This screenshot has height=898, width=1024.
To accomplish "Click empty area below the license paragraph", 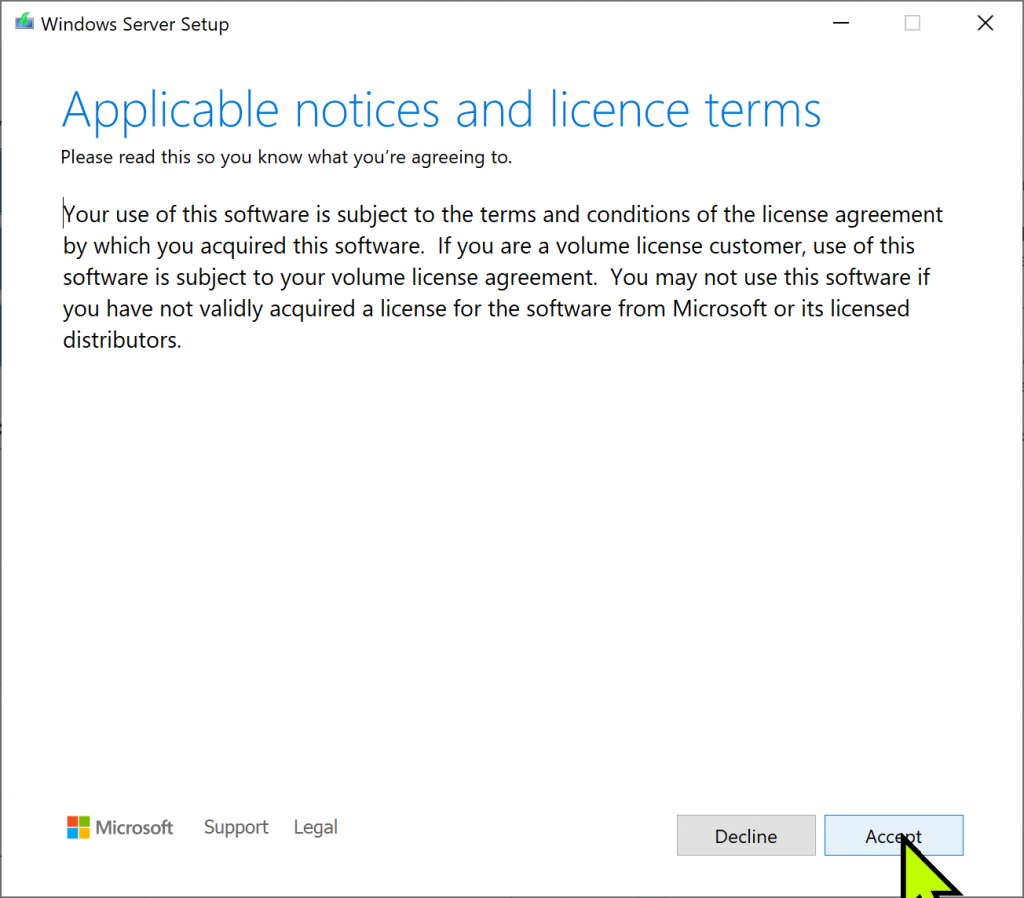I will tap(500, 550).
